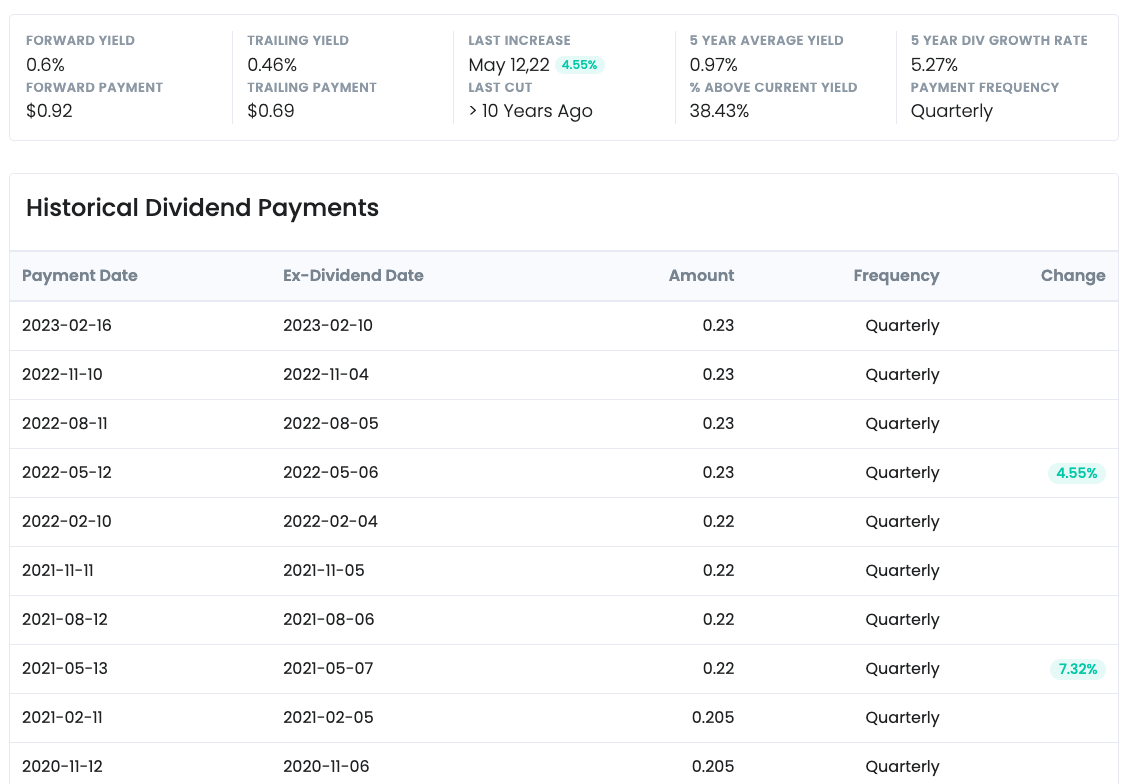
Task: Sort by Ex-Dividend Date column header
Action: [x=353, y=276]
